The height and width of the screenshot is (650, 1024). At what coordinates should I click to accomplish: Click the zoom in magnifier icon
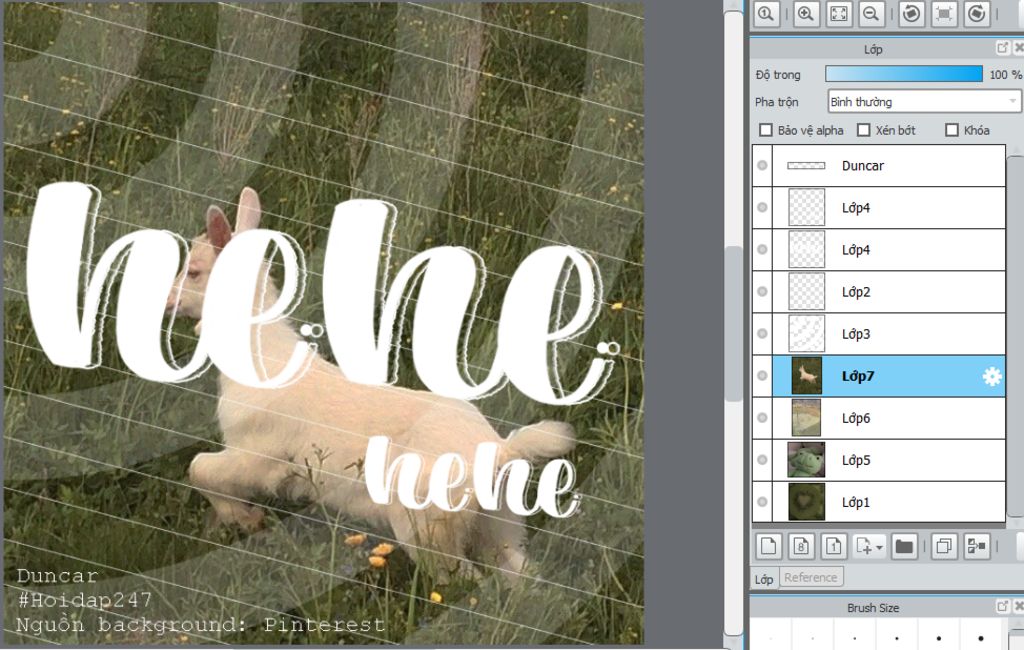[x=806, y=14]
